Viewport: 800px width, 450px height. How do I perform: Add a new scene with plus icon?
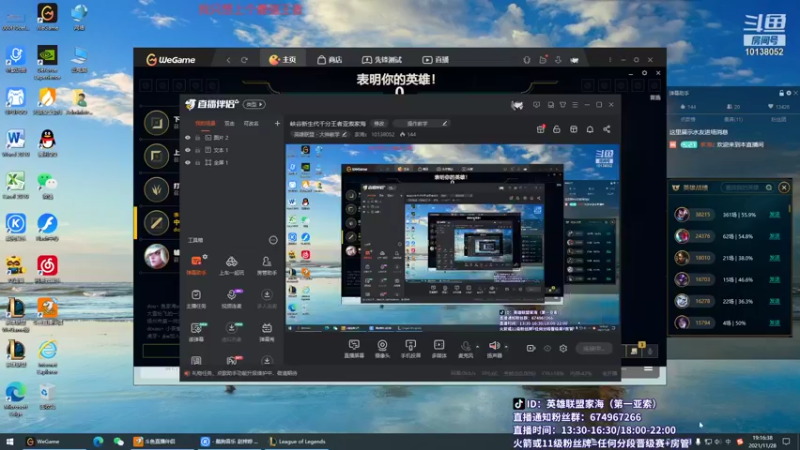pyautogui.click(x=277, y=123)
